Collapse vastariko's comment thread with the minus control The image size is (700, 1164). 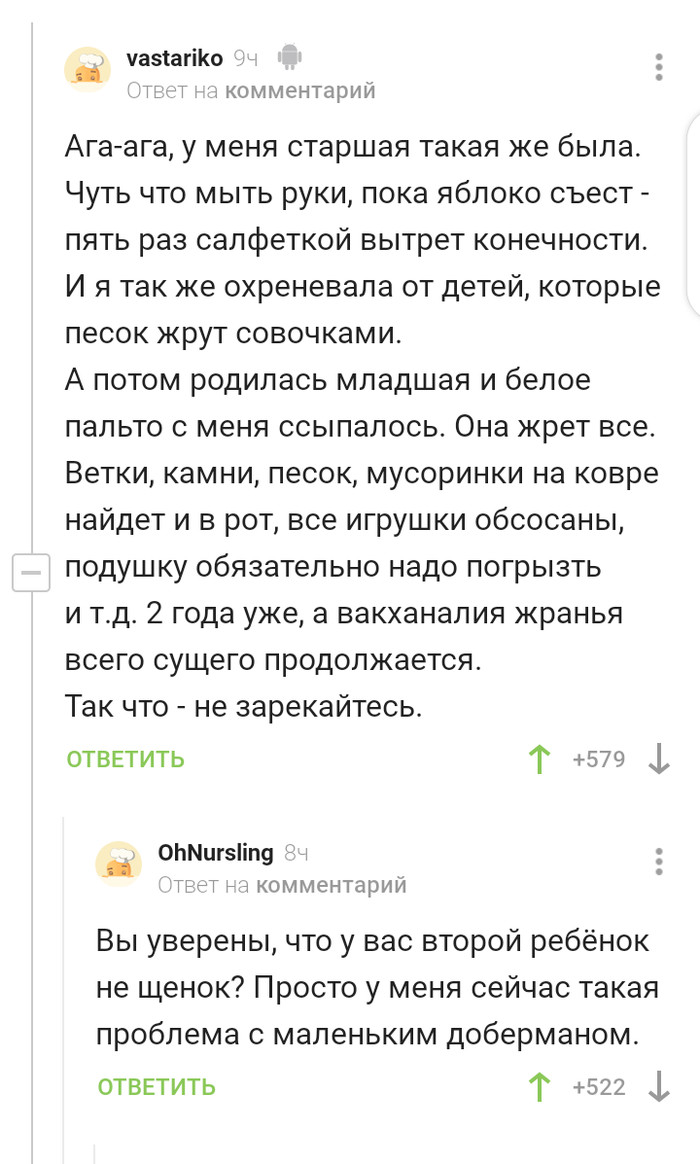click(x=33, y=572)
